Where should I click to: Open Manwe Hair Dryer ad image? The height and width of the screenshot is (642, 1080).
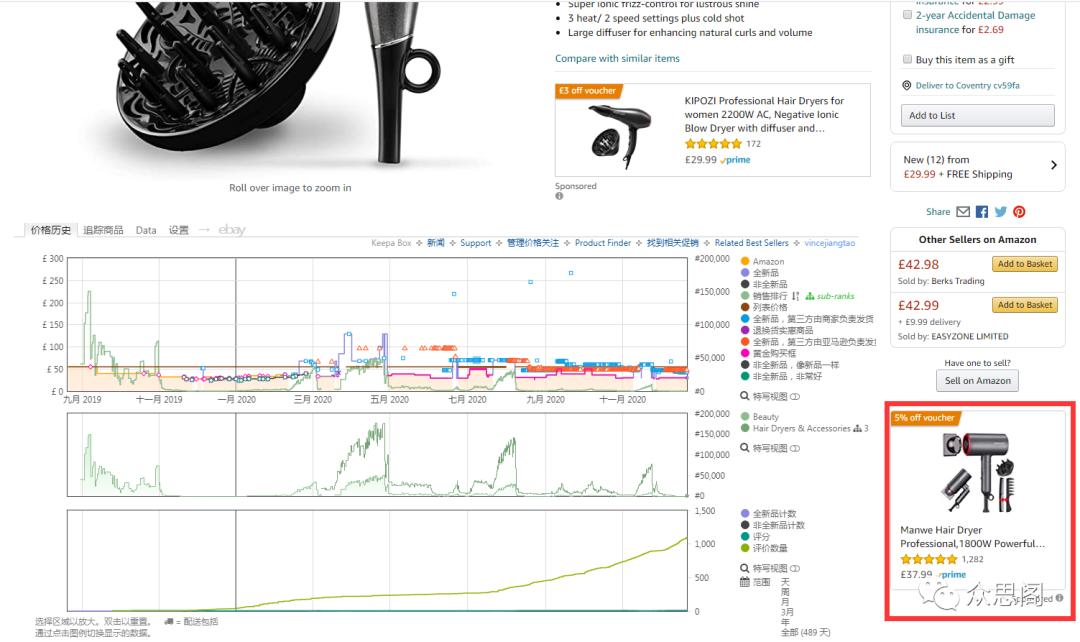(x=978, y=472)
